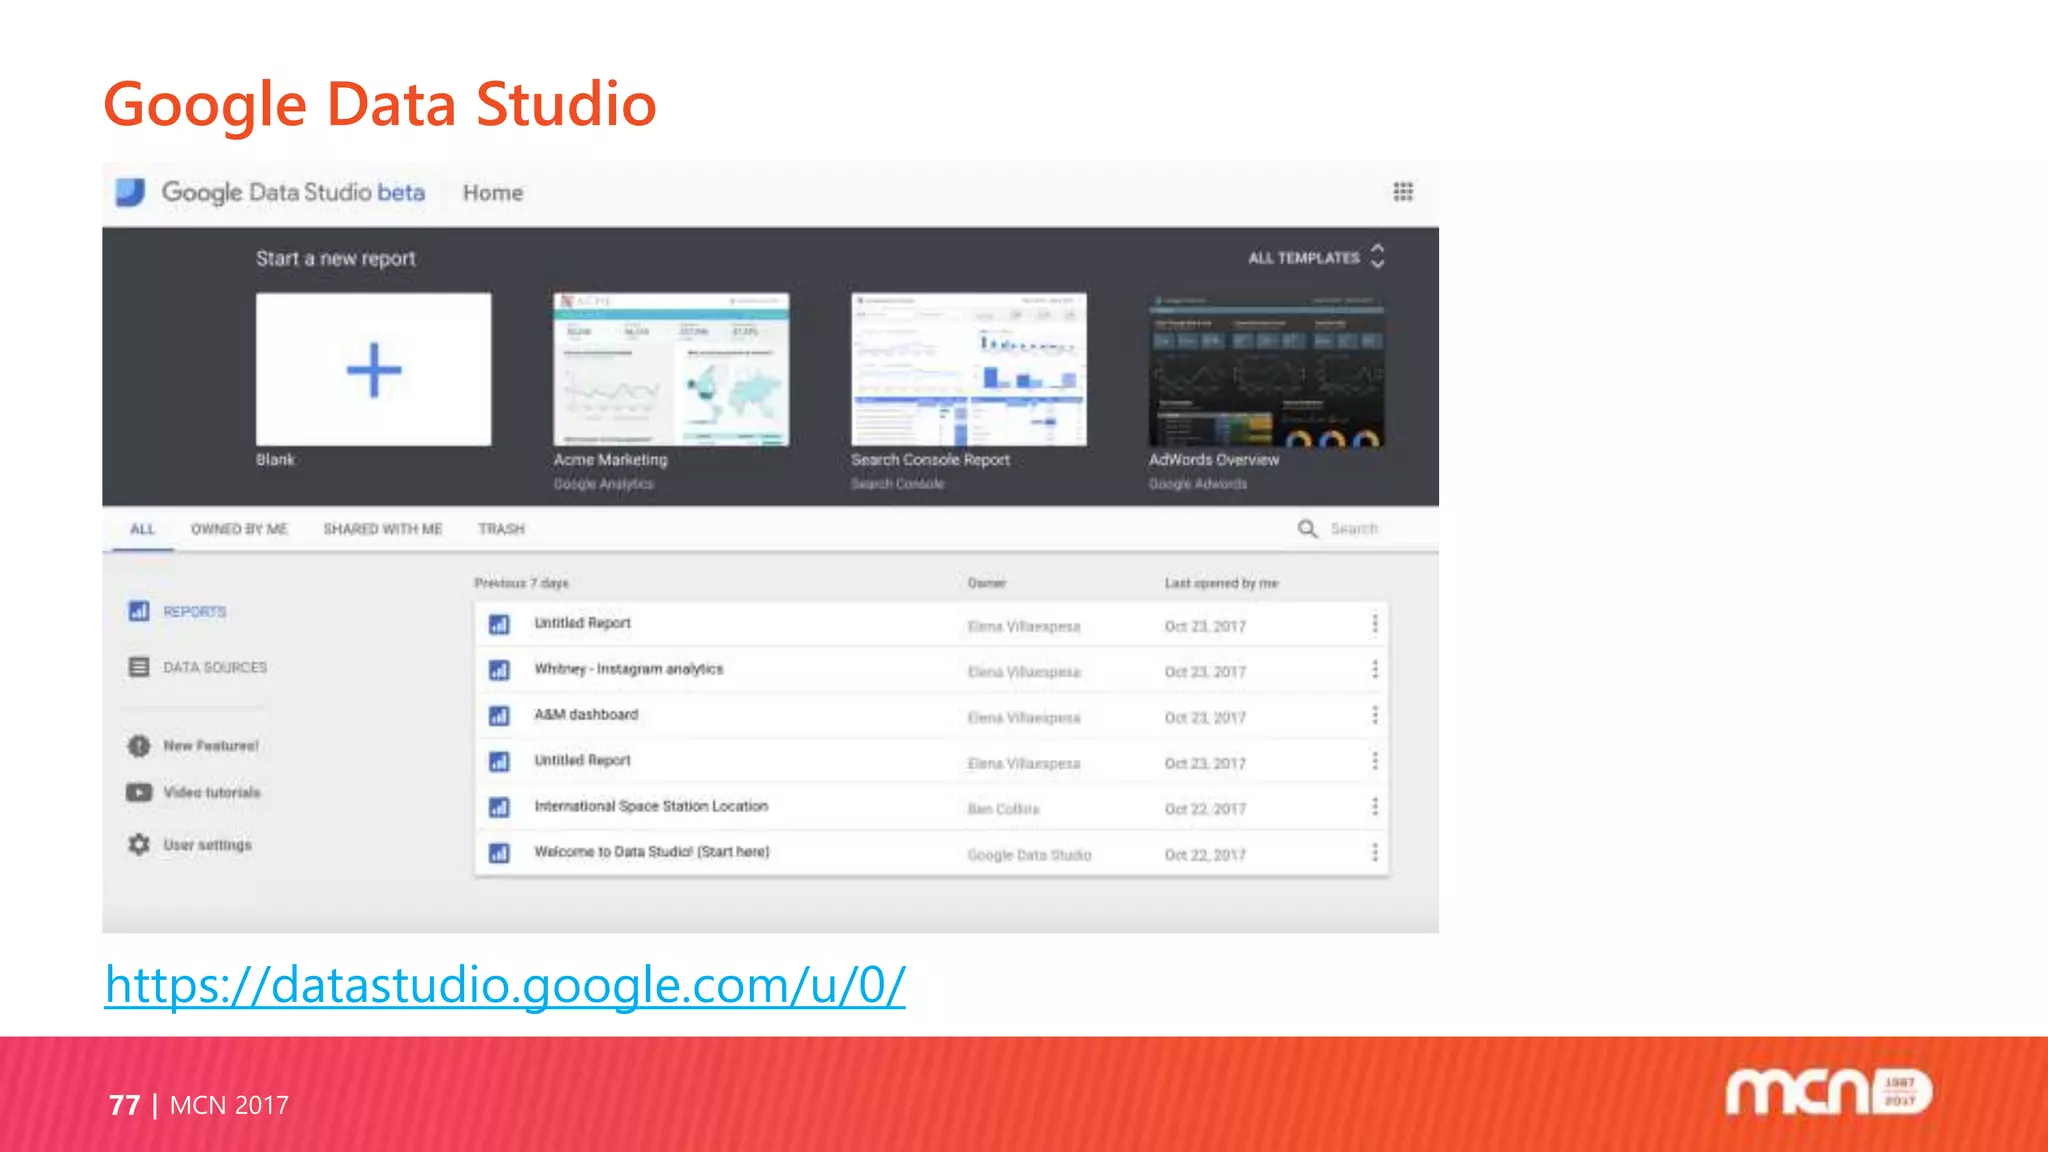This screenshot has width=2048, height=1152.
Task: Click report icon of first Untitled Report row
Action: coord(499,625)
